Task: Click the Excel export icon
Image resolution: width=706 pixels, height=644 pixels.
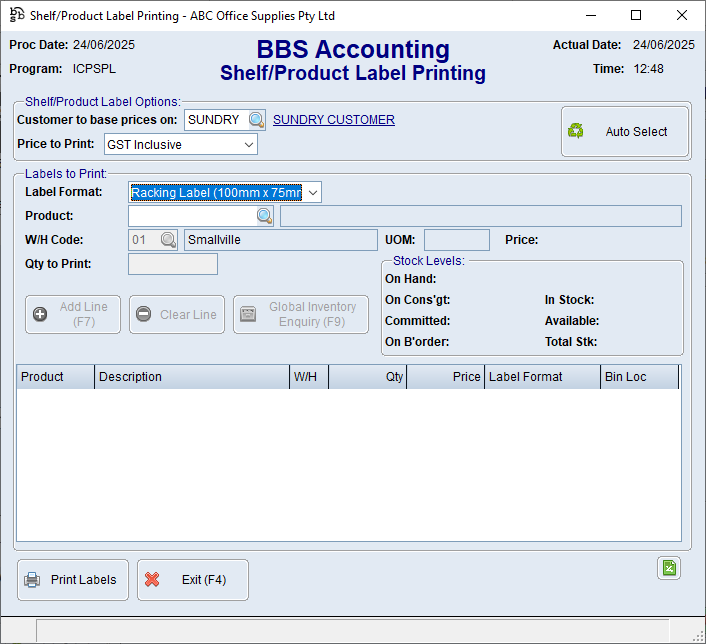Action: point(669,568)
